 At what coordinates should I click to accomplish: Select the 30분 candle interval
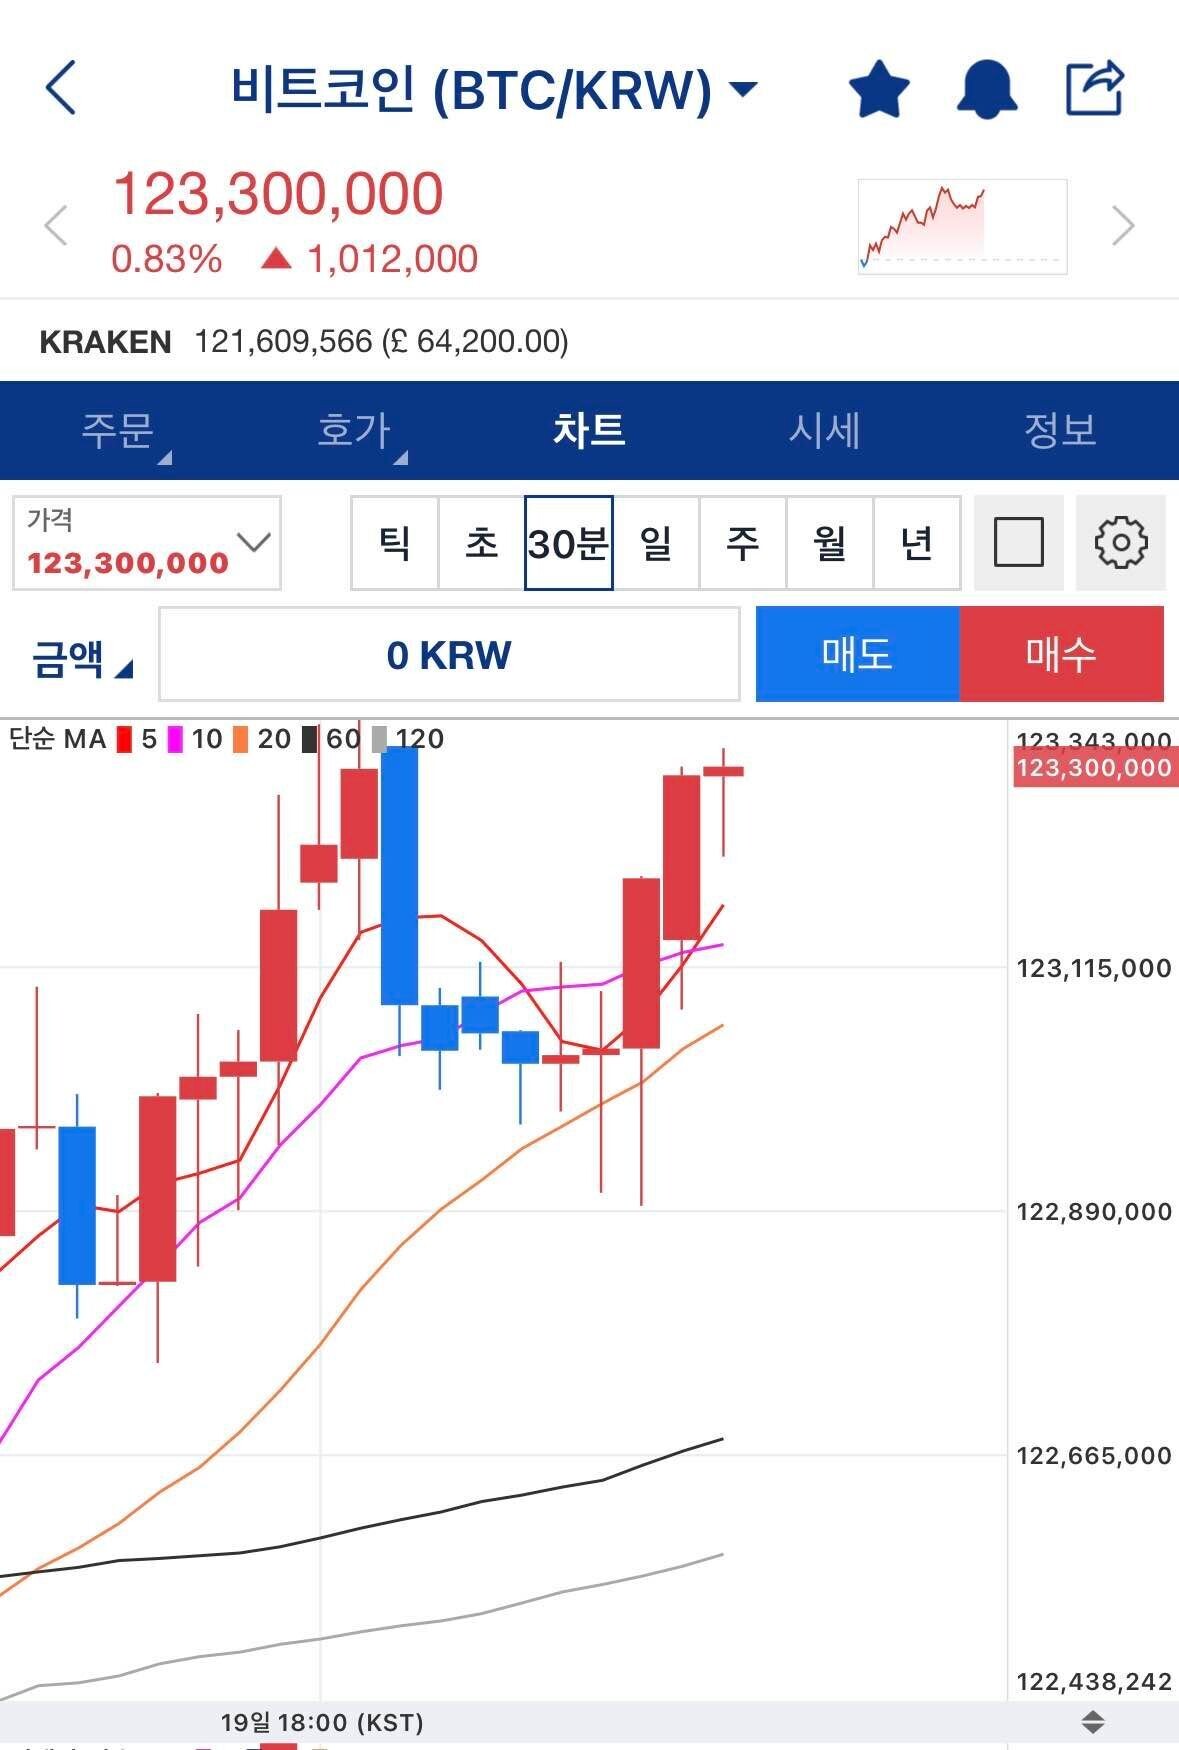click(x=569, y=543)
